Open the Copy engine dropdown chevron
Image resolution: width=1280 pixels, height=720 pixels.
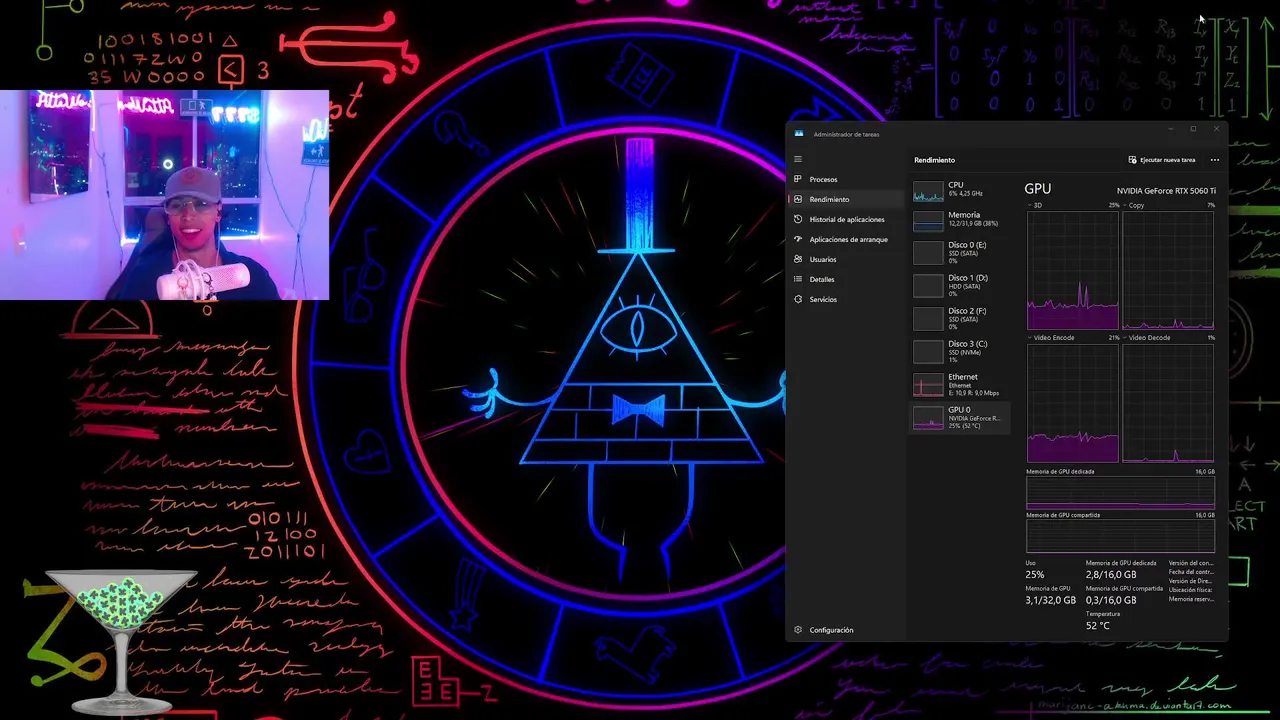(1125, 205)
